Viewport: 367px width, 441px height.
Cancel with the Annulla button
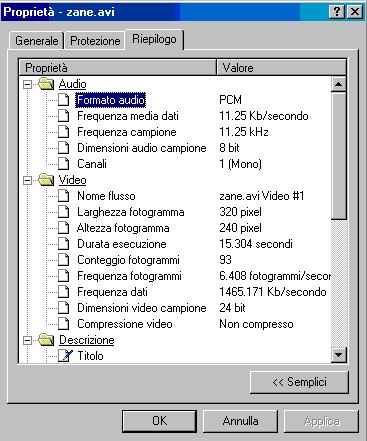240,421
